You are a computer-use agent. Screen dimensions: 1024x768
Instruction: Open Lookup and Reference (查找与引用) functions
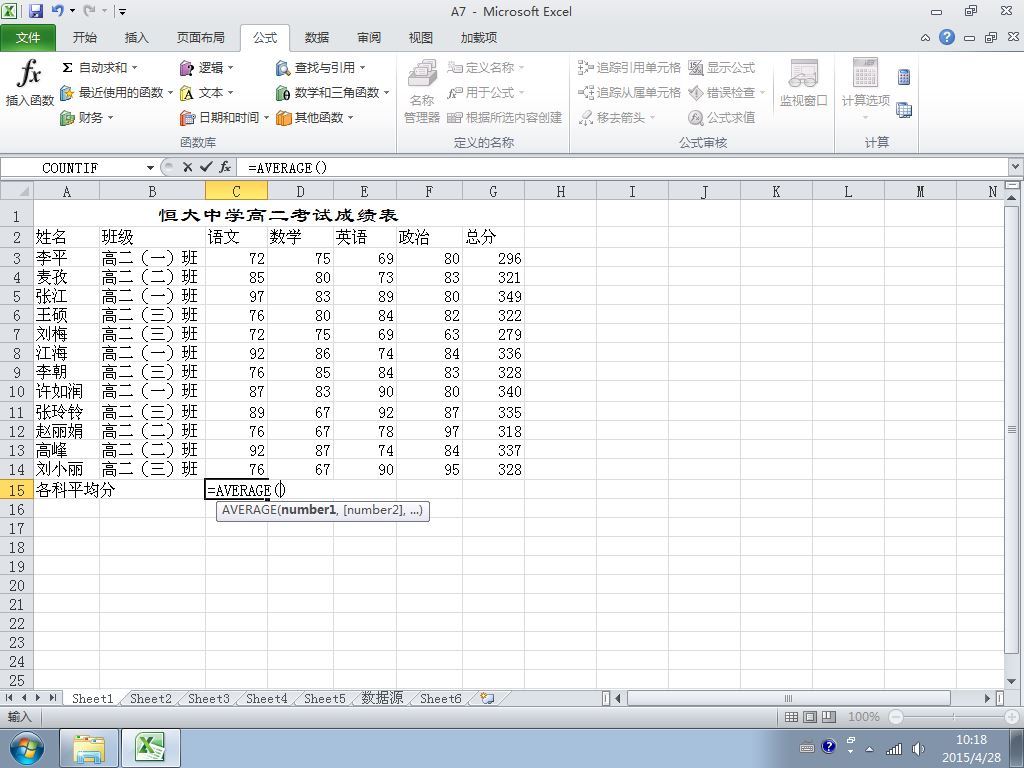click(x=320, y=68)
